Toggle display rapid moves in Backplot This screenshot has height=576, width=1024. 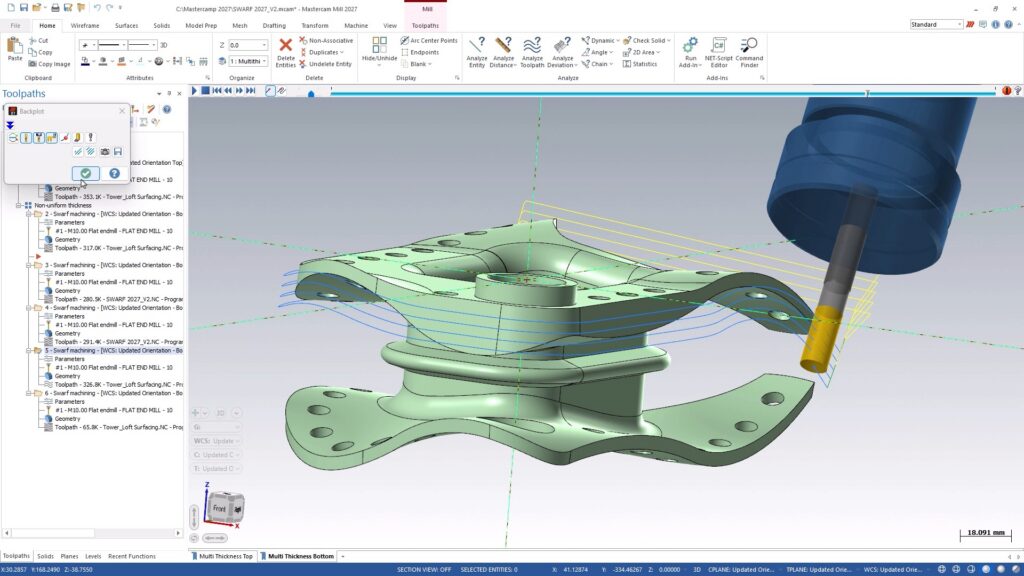(52, 138)
